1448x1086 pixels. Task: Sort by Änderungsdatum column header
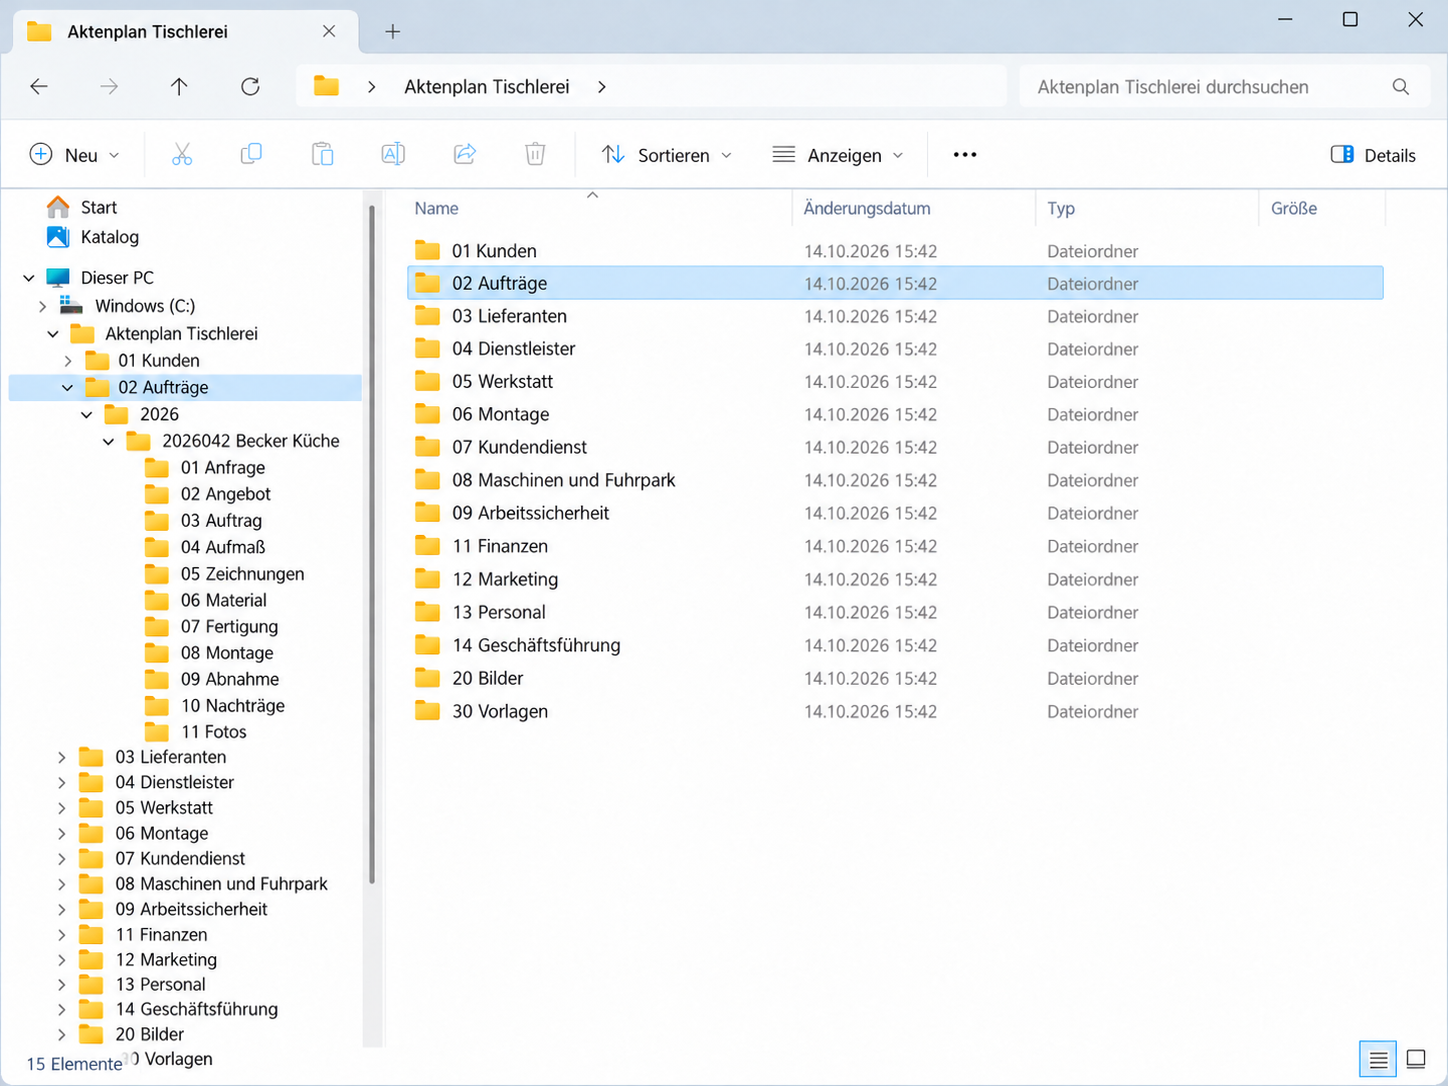click(867, 209)
